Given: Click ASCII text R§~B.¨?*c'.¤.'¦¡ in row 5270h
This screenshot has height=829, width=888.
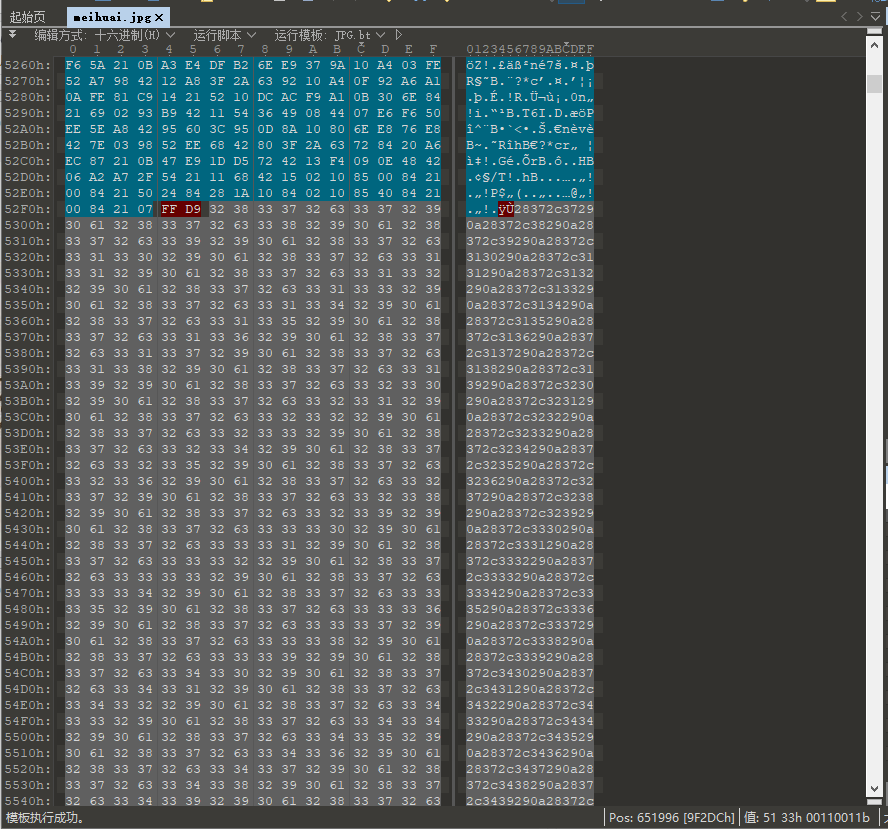Looking at the screenshot, I should pyautogui.click(x=530, y=81).
